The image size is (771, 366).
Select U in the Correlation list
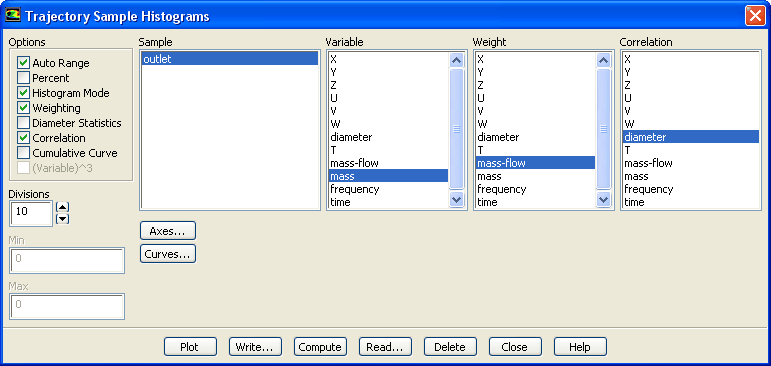click(x=691, y=98)
